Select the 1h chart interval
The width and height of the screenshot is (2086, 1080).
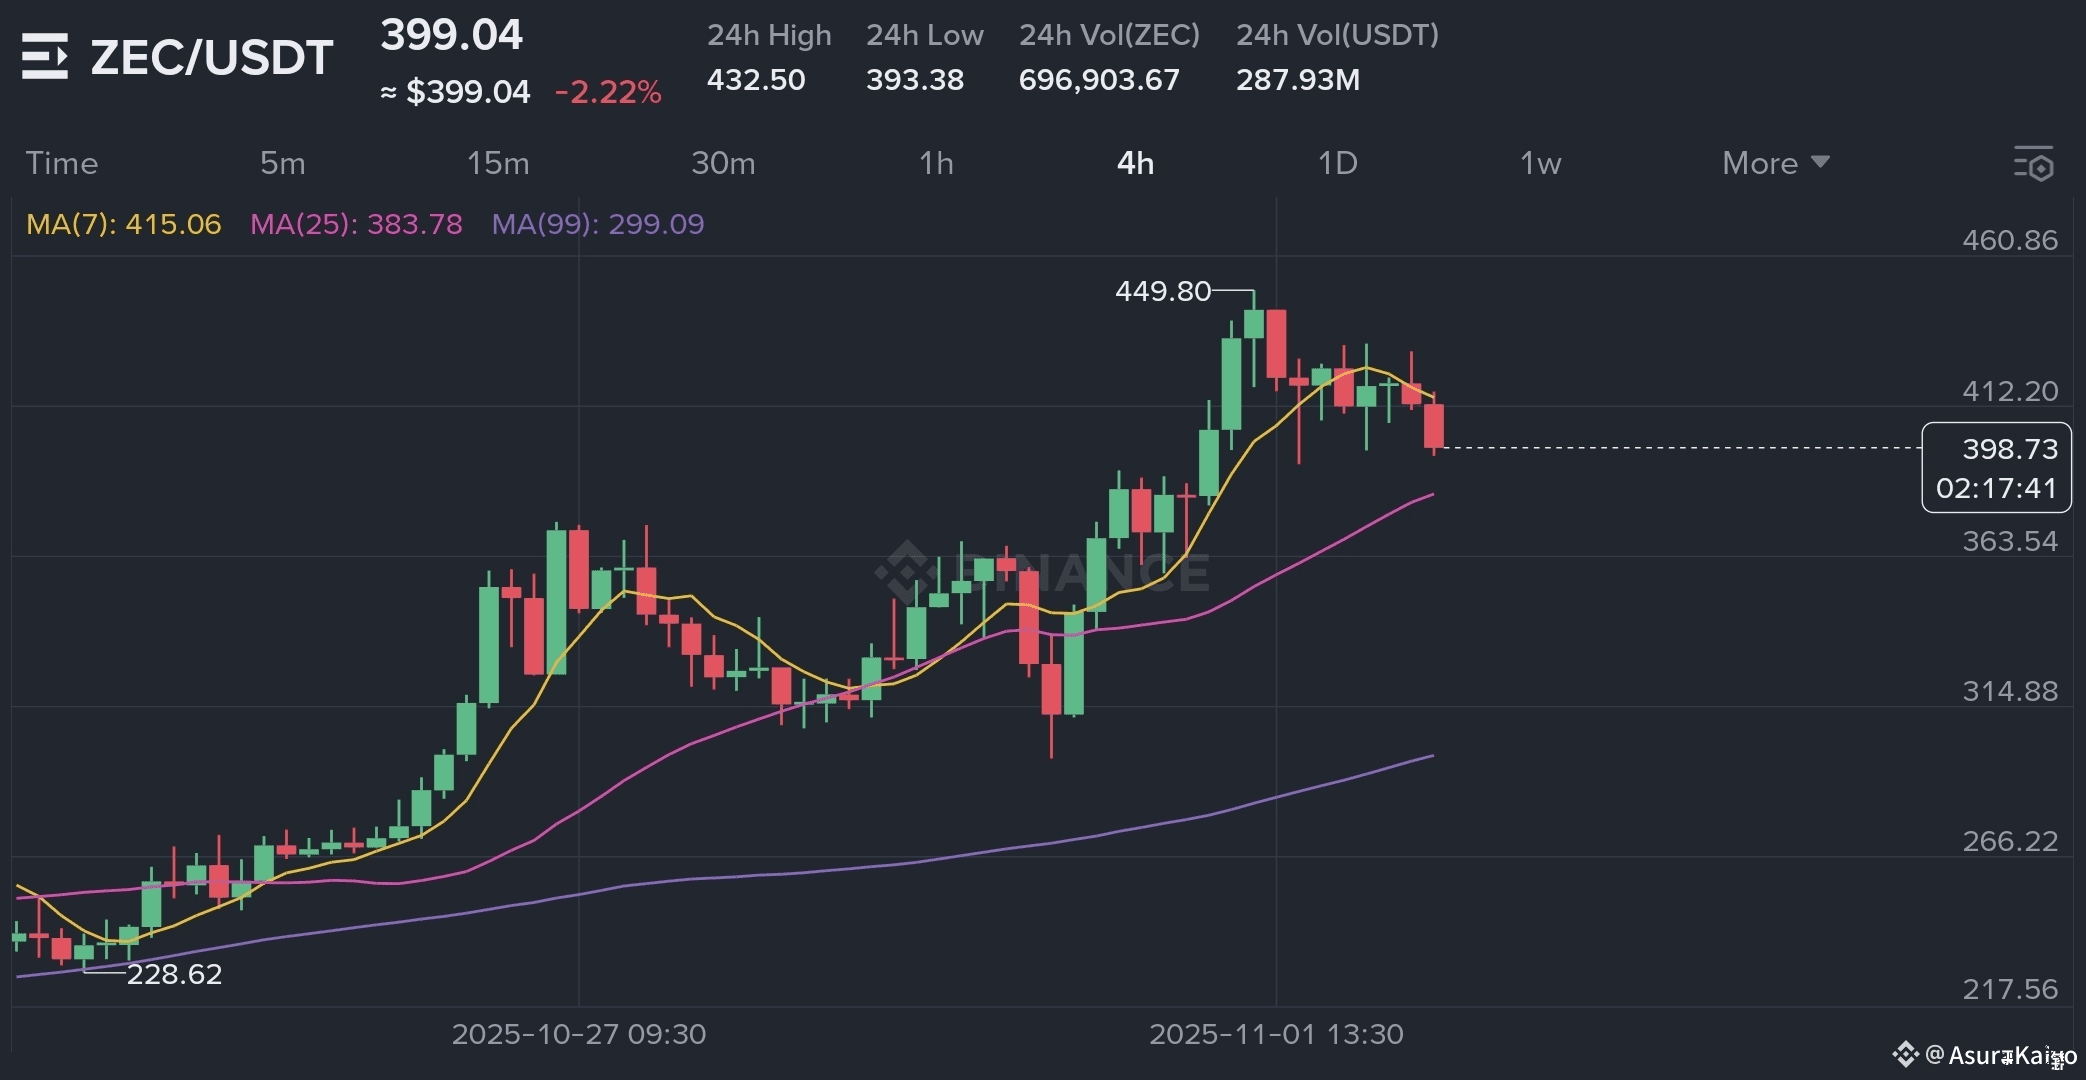[x=936, y=163]
